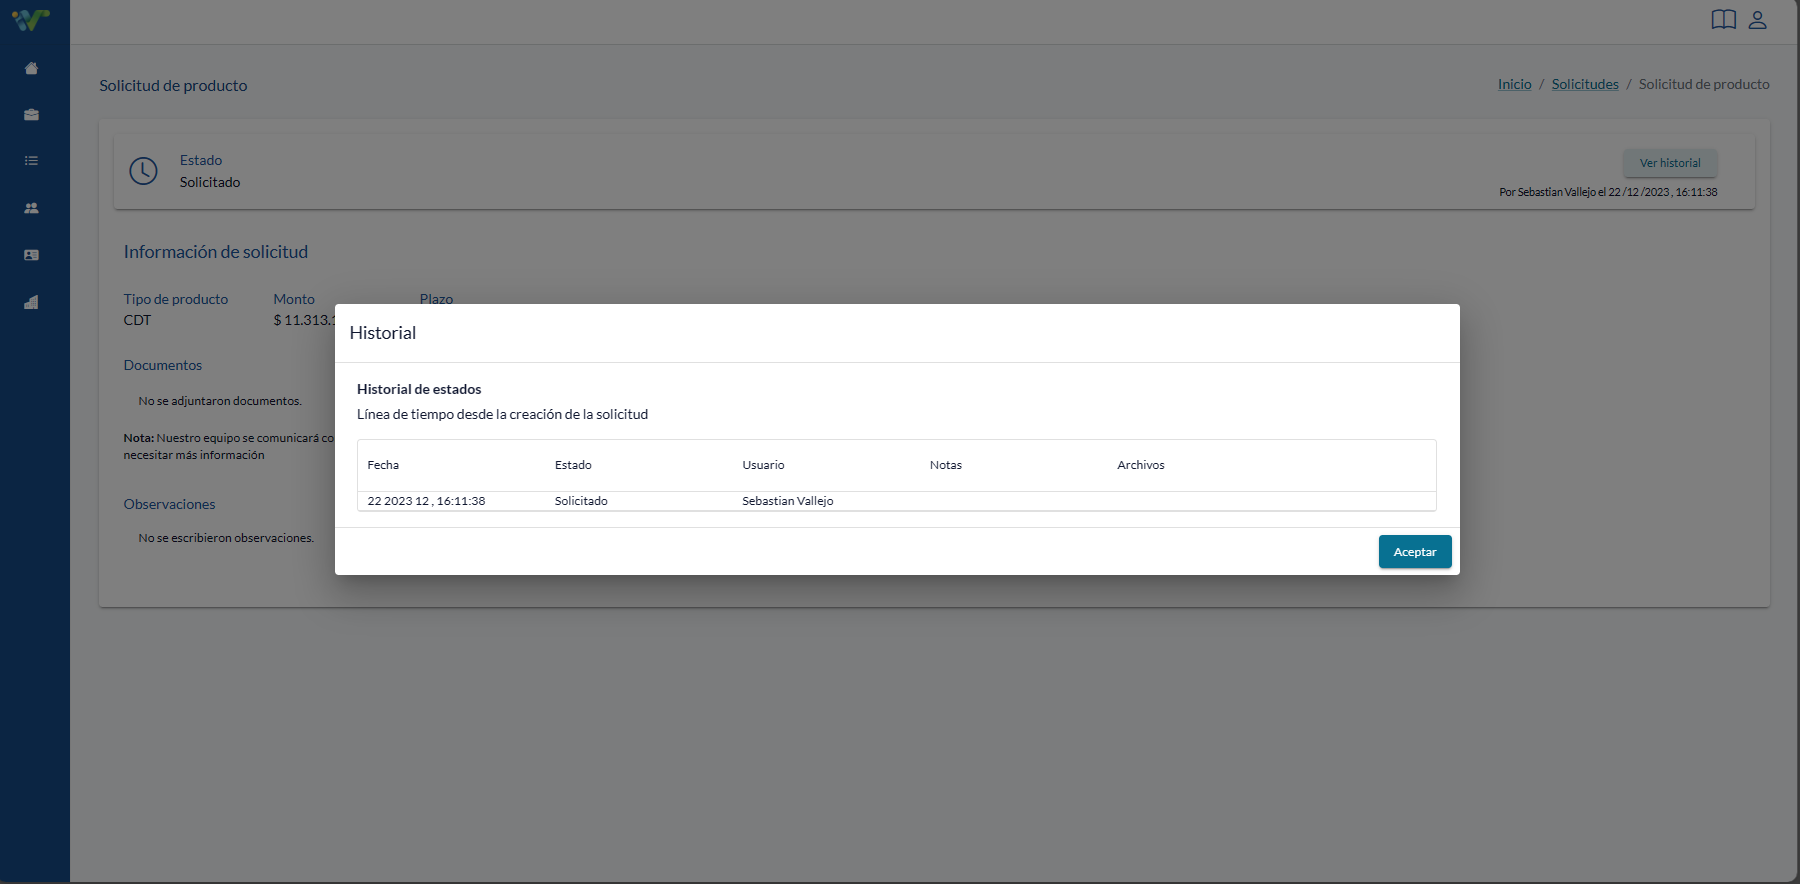Image resolution: width=1800 pixels, height=884 pixels.
Task: Open the user profile icon in the top bar
Action: click(x=1758, y=19)
